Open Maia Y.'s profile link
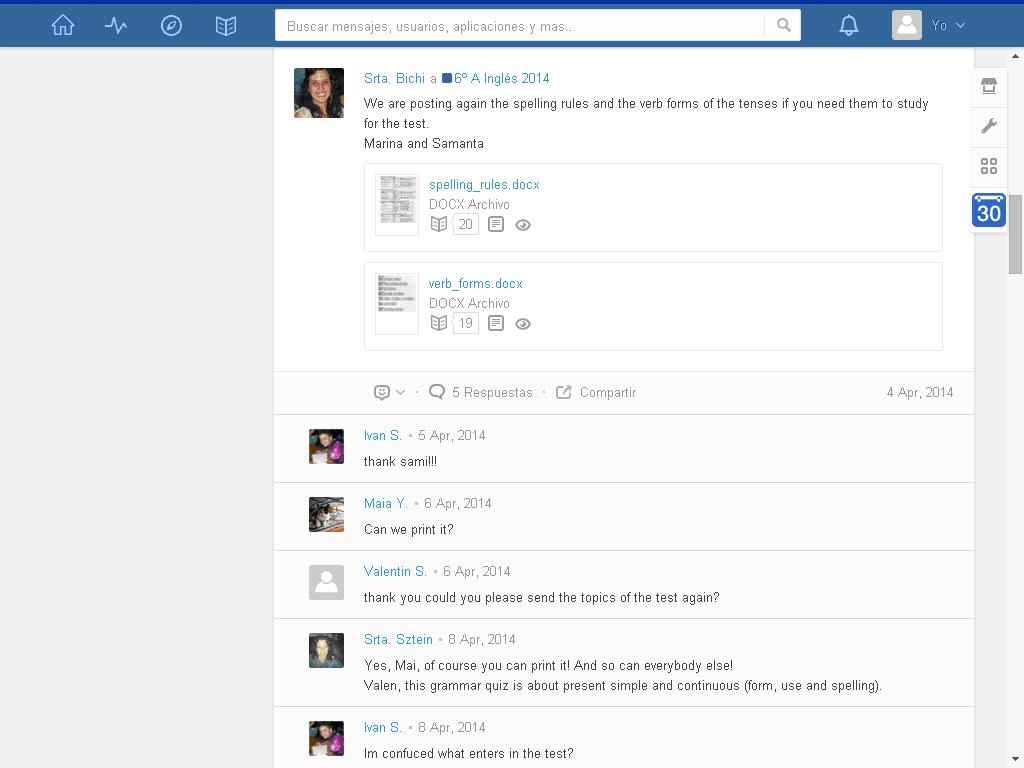 tap(385, 504)
